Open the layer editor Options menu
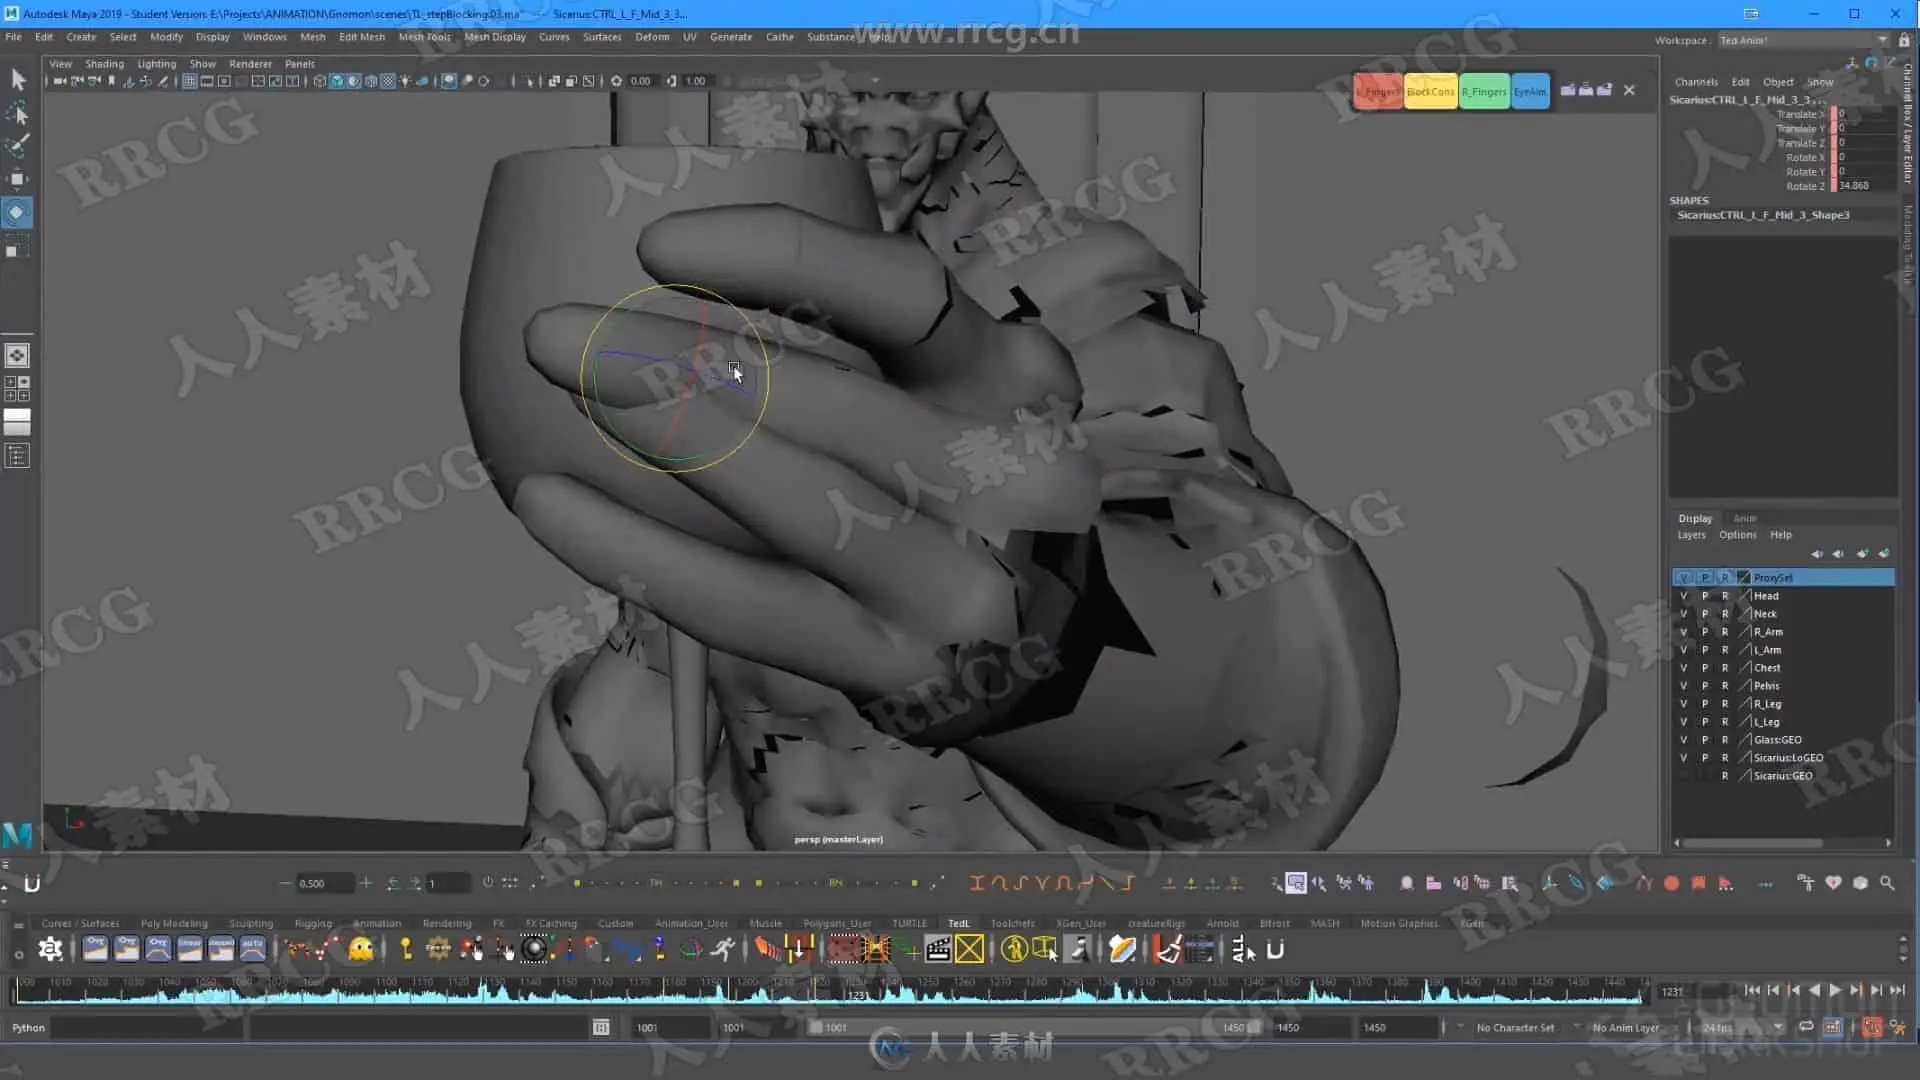 tap(1737, 535)
